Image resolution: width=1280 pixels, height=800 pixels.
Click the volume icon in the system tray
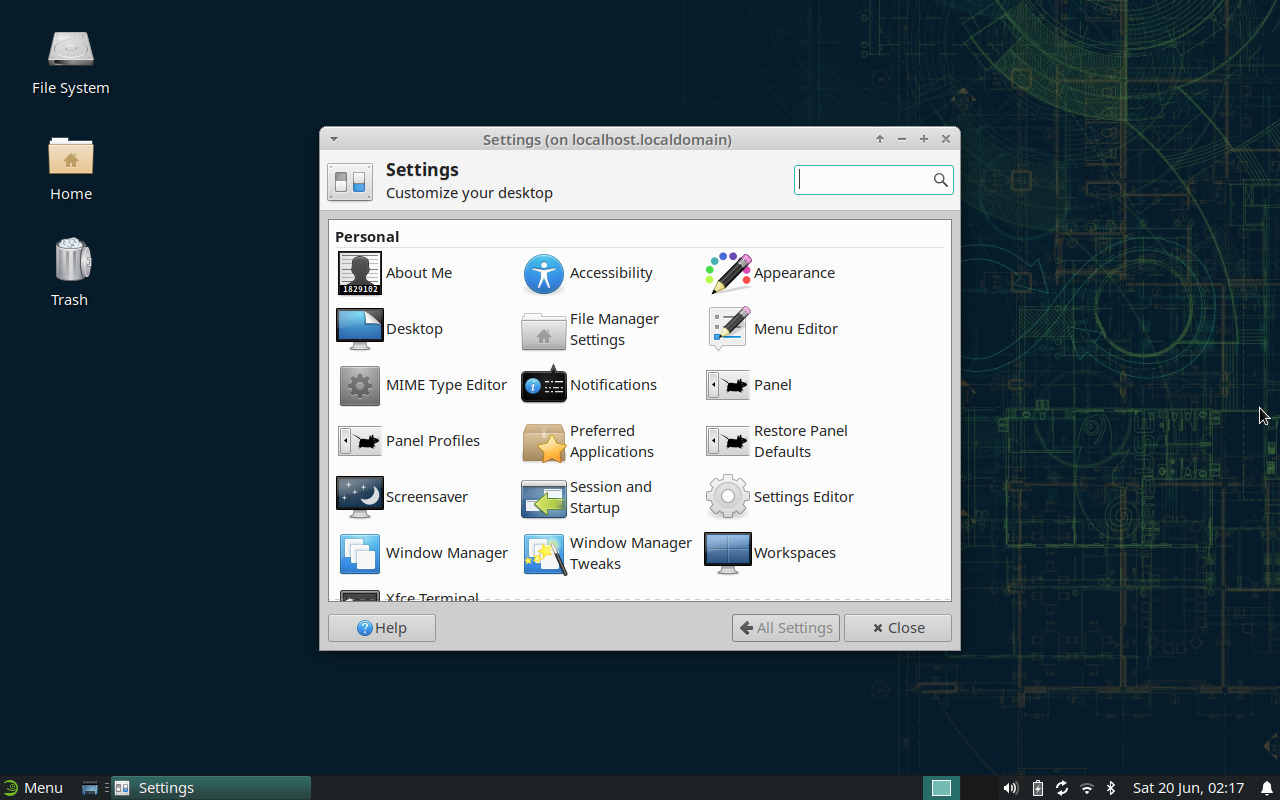pyautogui.click(x=1010, y=787)
